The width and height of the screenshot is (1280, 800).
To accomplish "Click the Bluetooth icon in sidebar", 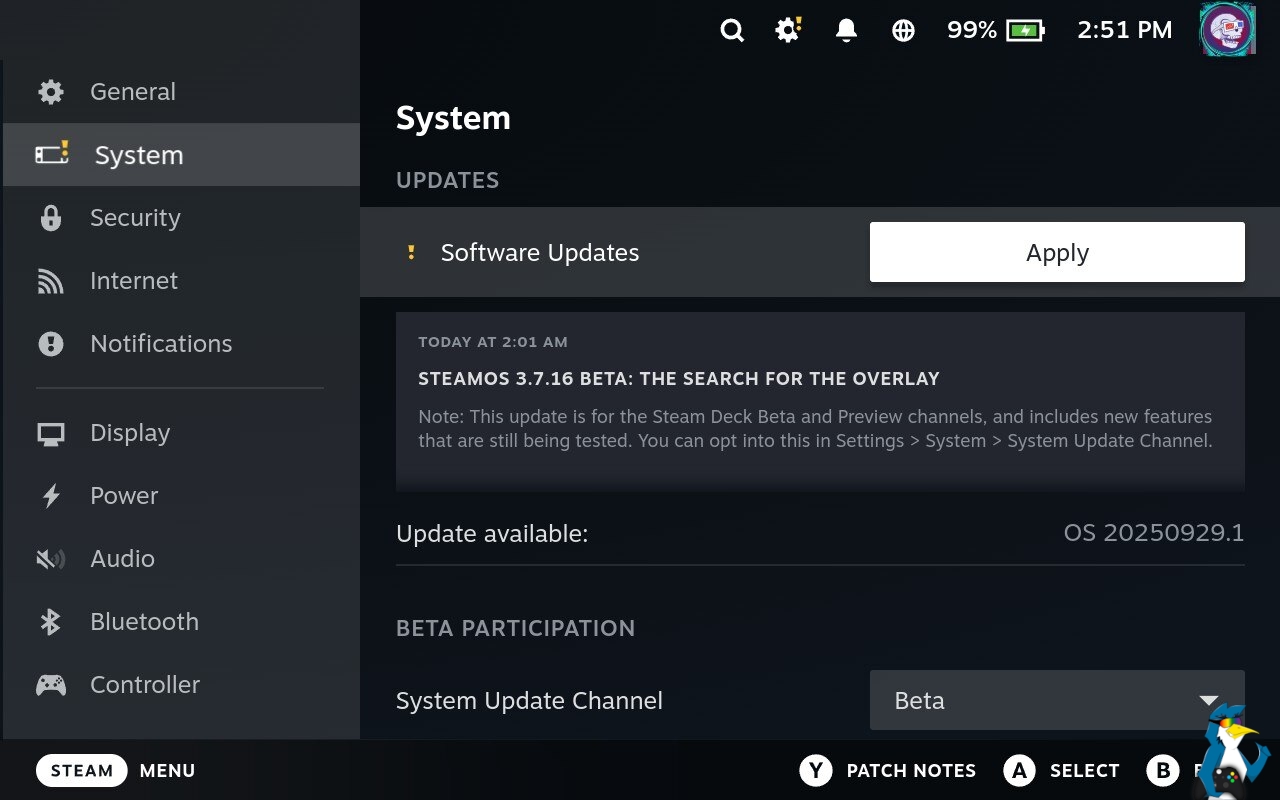I will pos(50,622).
